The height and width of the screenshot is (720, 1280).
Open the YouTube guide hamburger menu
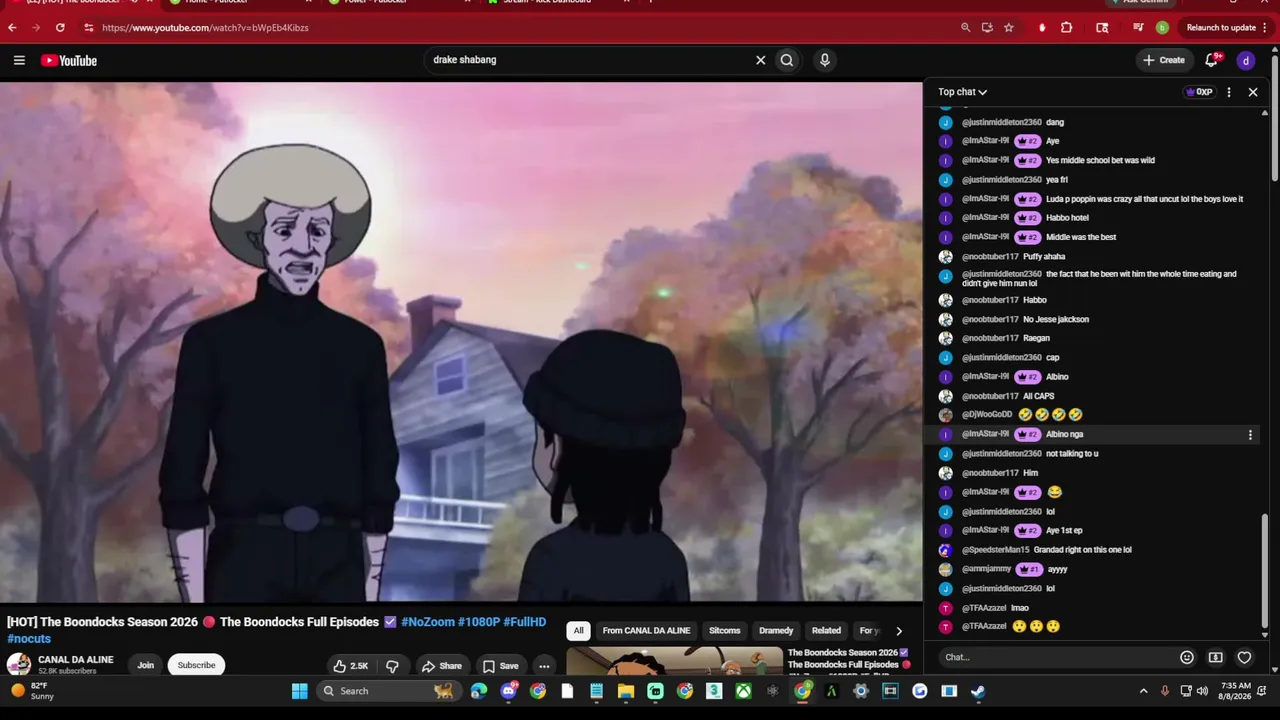pos(19,60)
